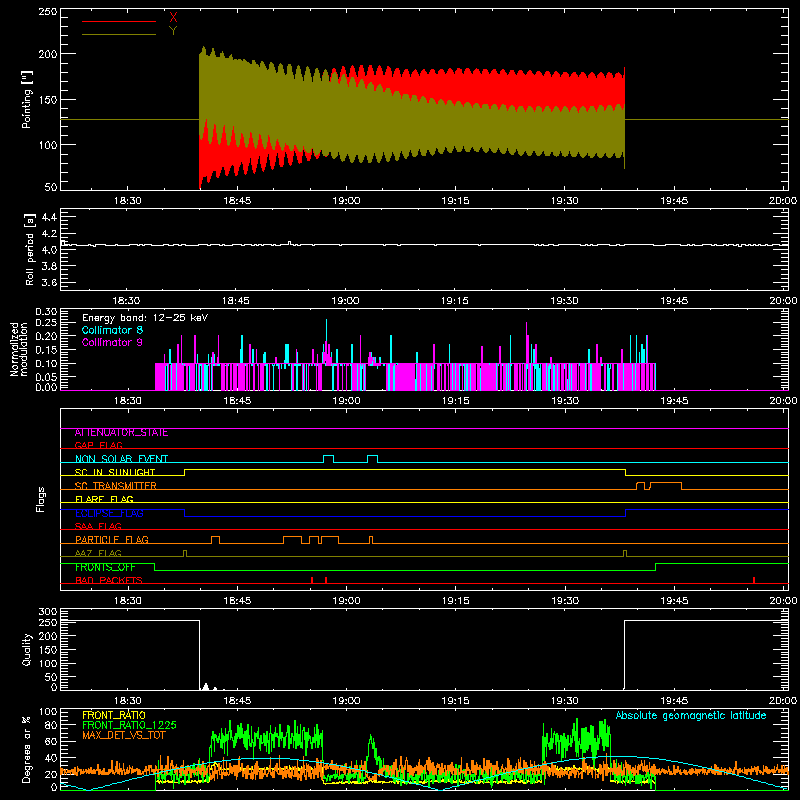Screen dimensions: 800x800
Task: Click the 'Quality' y-axis title
Action: pyautogui.click(x=27, y=650)
